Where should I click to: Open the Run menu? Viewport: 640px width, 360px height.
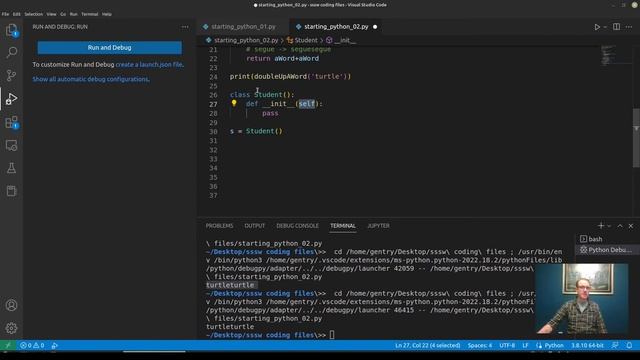pyautogui.click(x=73, y=14)
